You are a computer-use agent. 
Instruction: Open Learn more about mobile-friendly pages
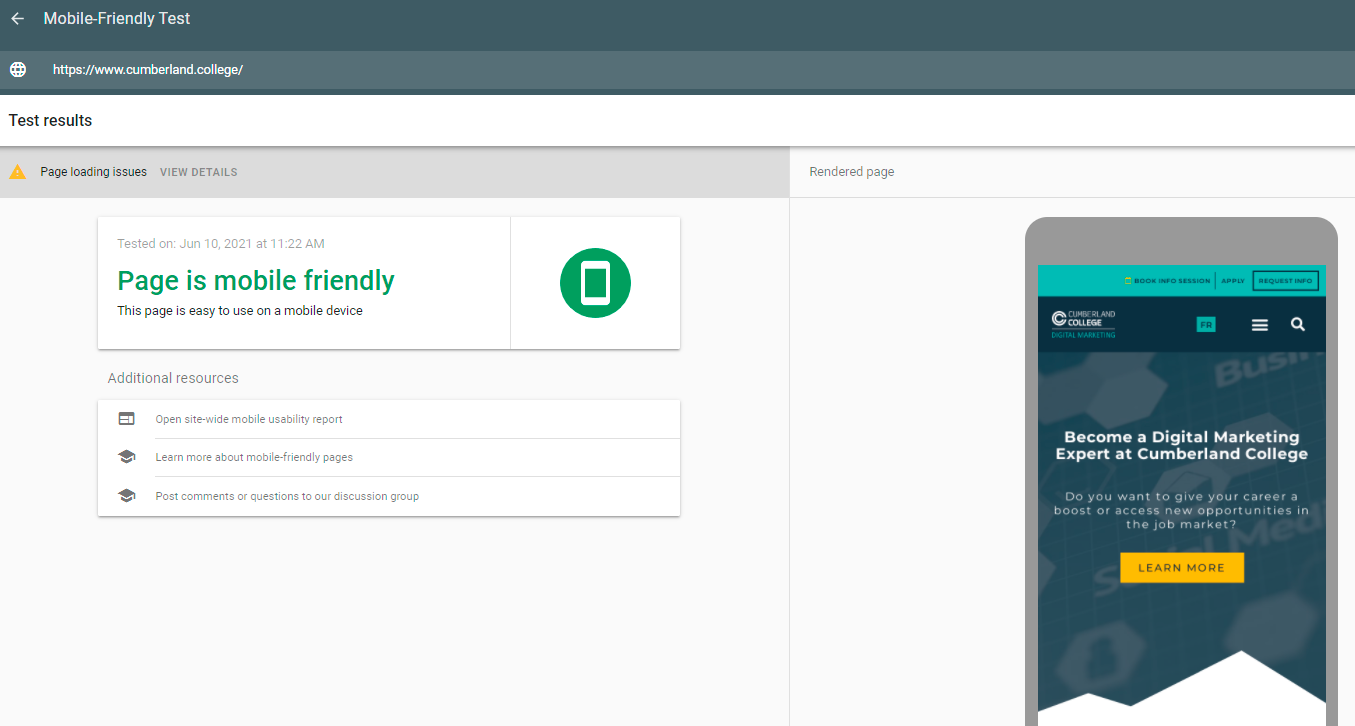click(254, 457)
